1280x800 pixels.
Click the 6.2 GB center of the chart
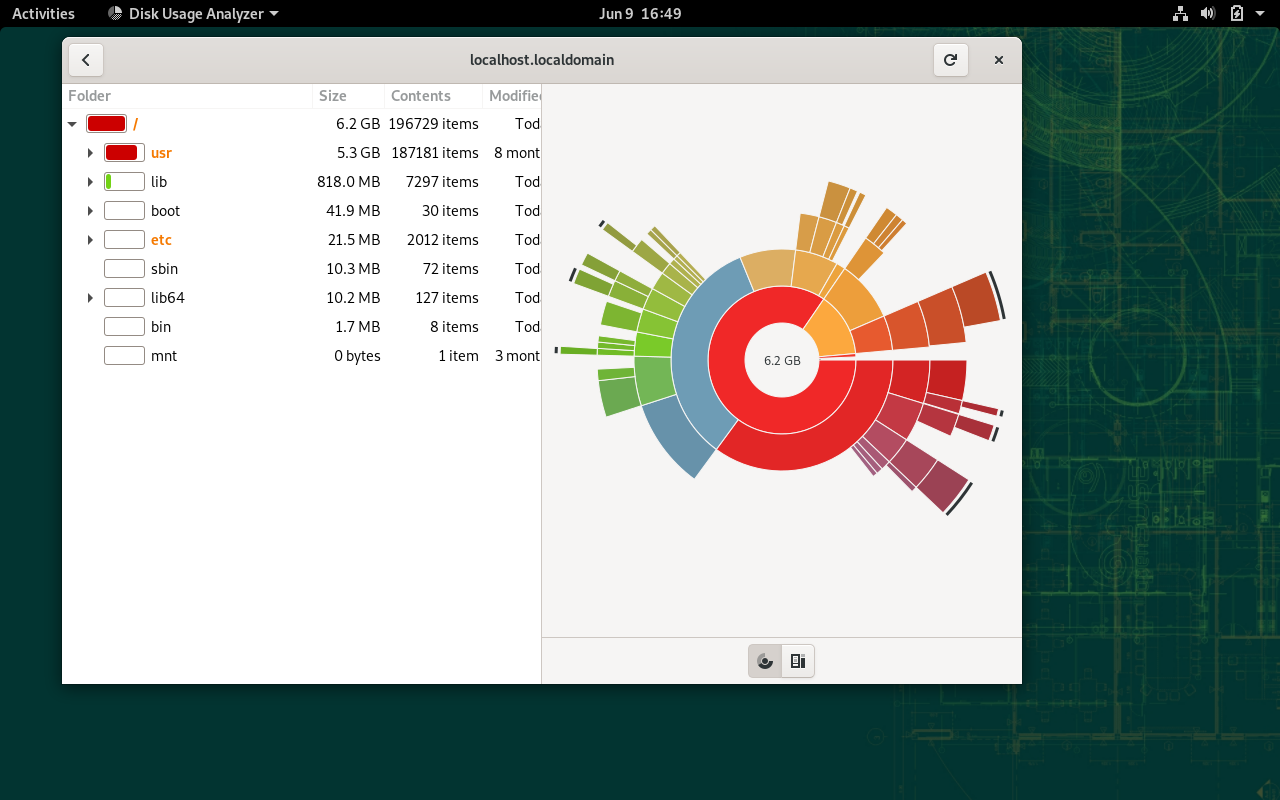tap(782, 360)
